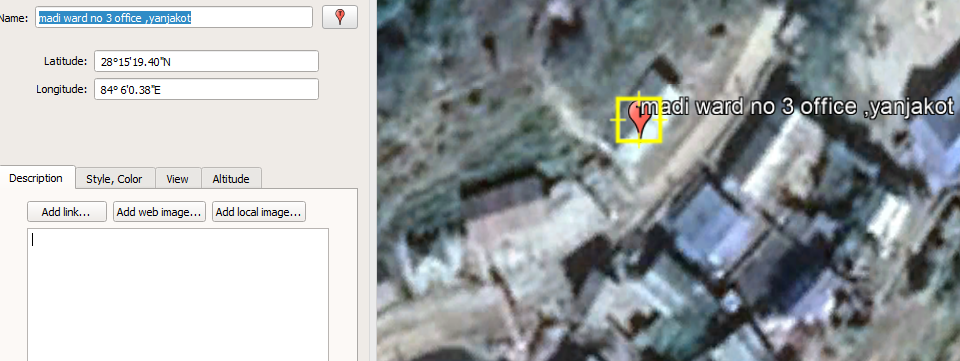Open the Altitude tab

231,179
